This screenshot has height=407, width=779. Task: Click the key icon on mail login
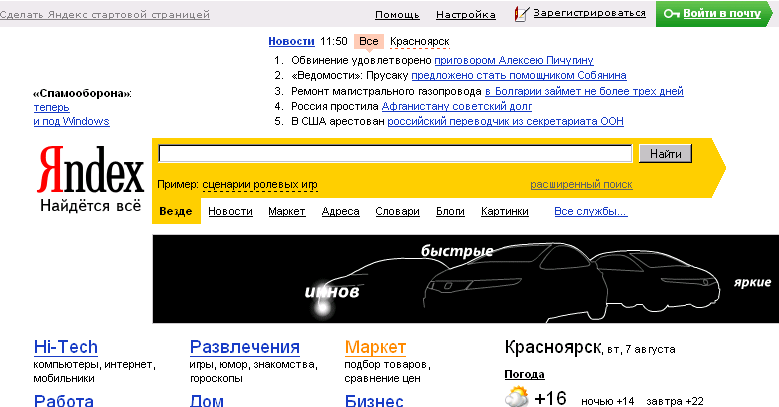tap(672, 14)
